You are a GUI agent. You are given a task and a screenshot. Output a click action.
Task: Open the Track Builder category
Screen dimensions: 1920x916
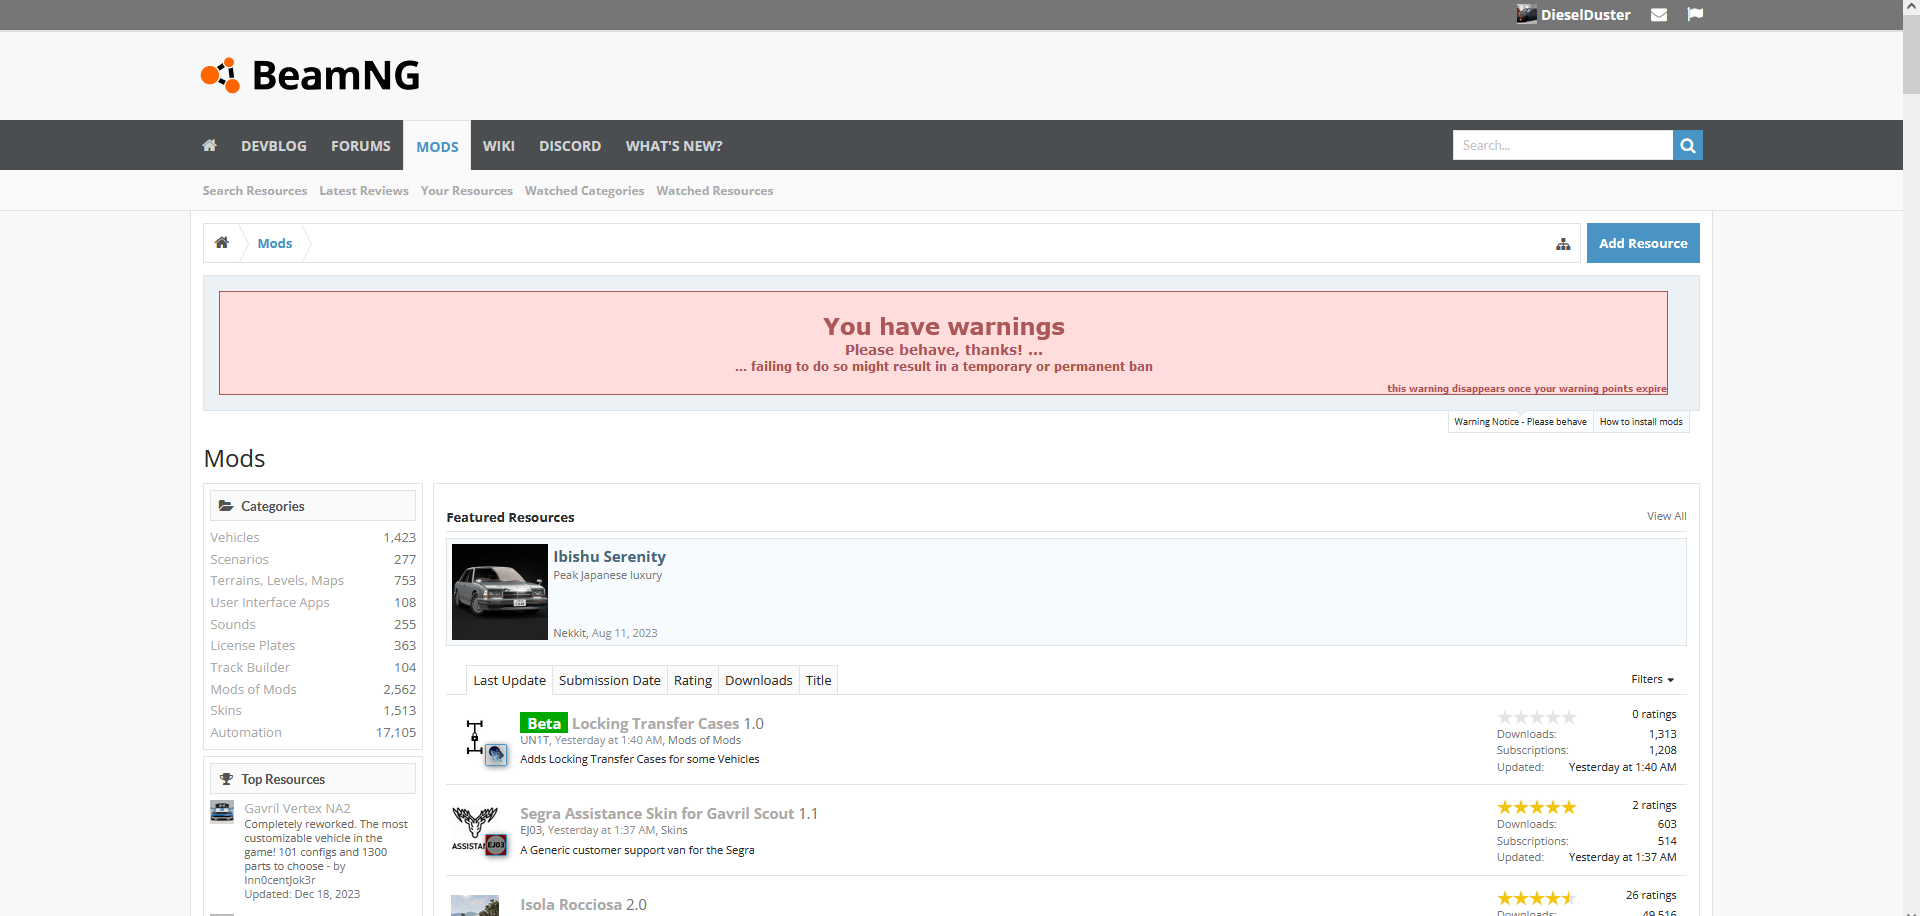tap(250, 668)
